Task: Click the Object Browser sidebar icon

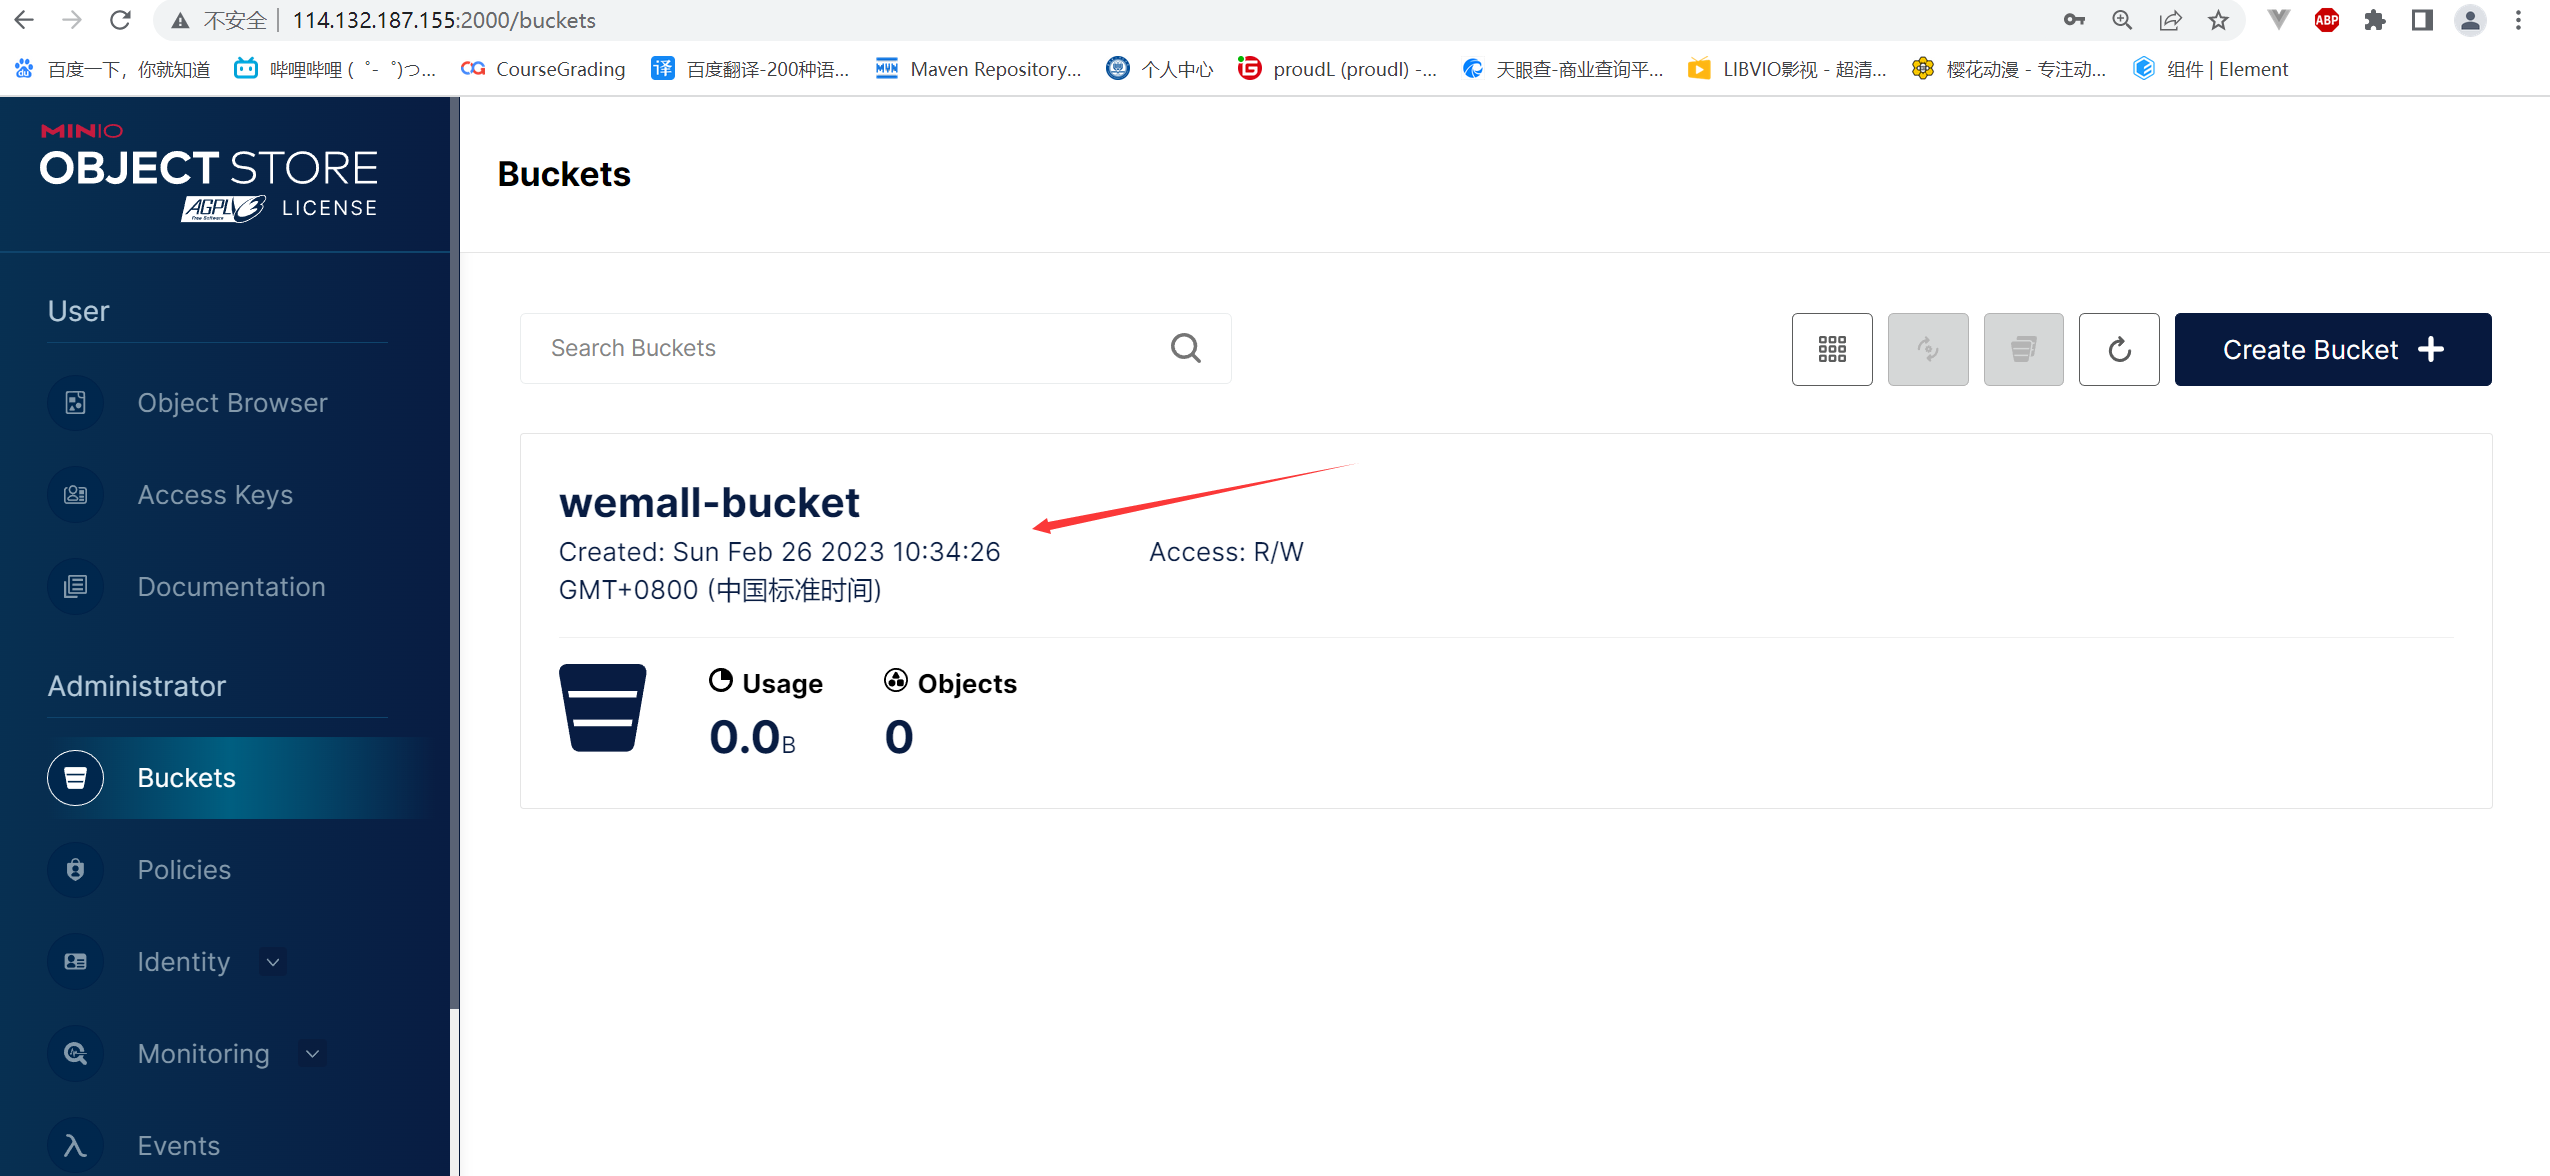Action: (75, 403)
